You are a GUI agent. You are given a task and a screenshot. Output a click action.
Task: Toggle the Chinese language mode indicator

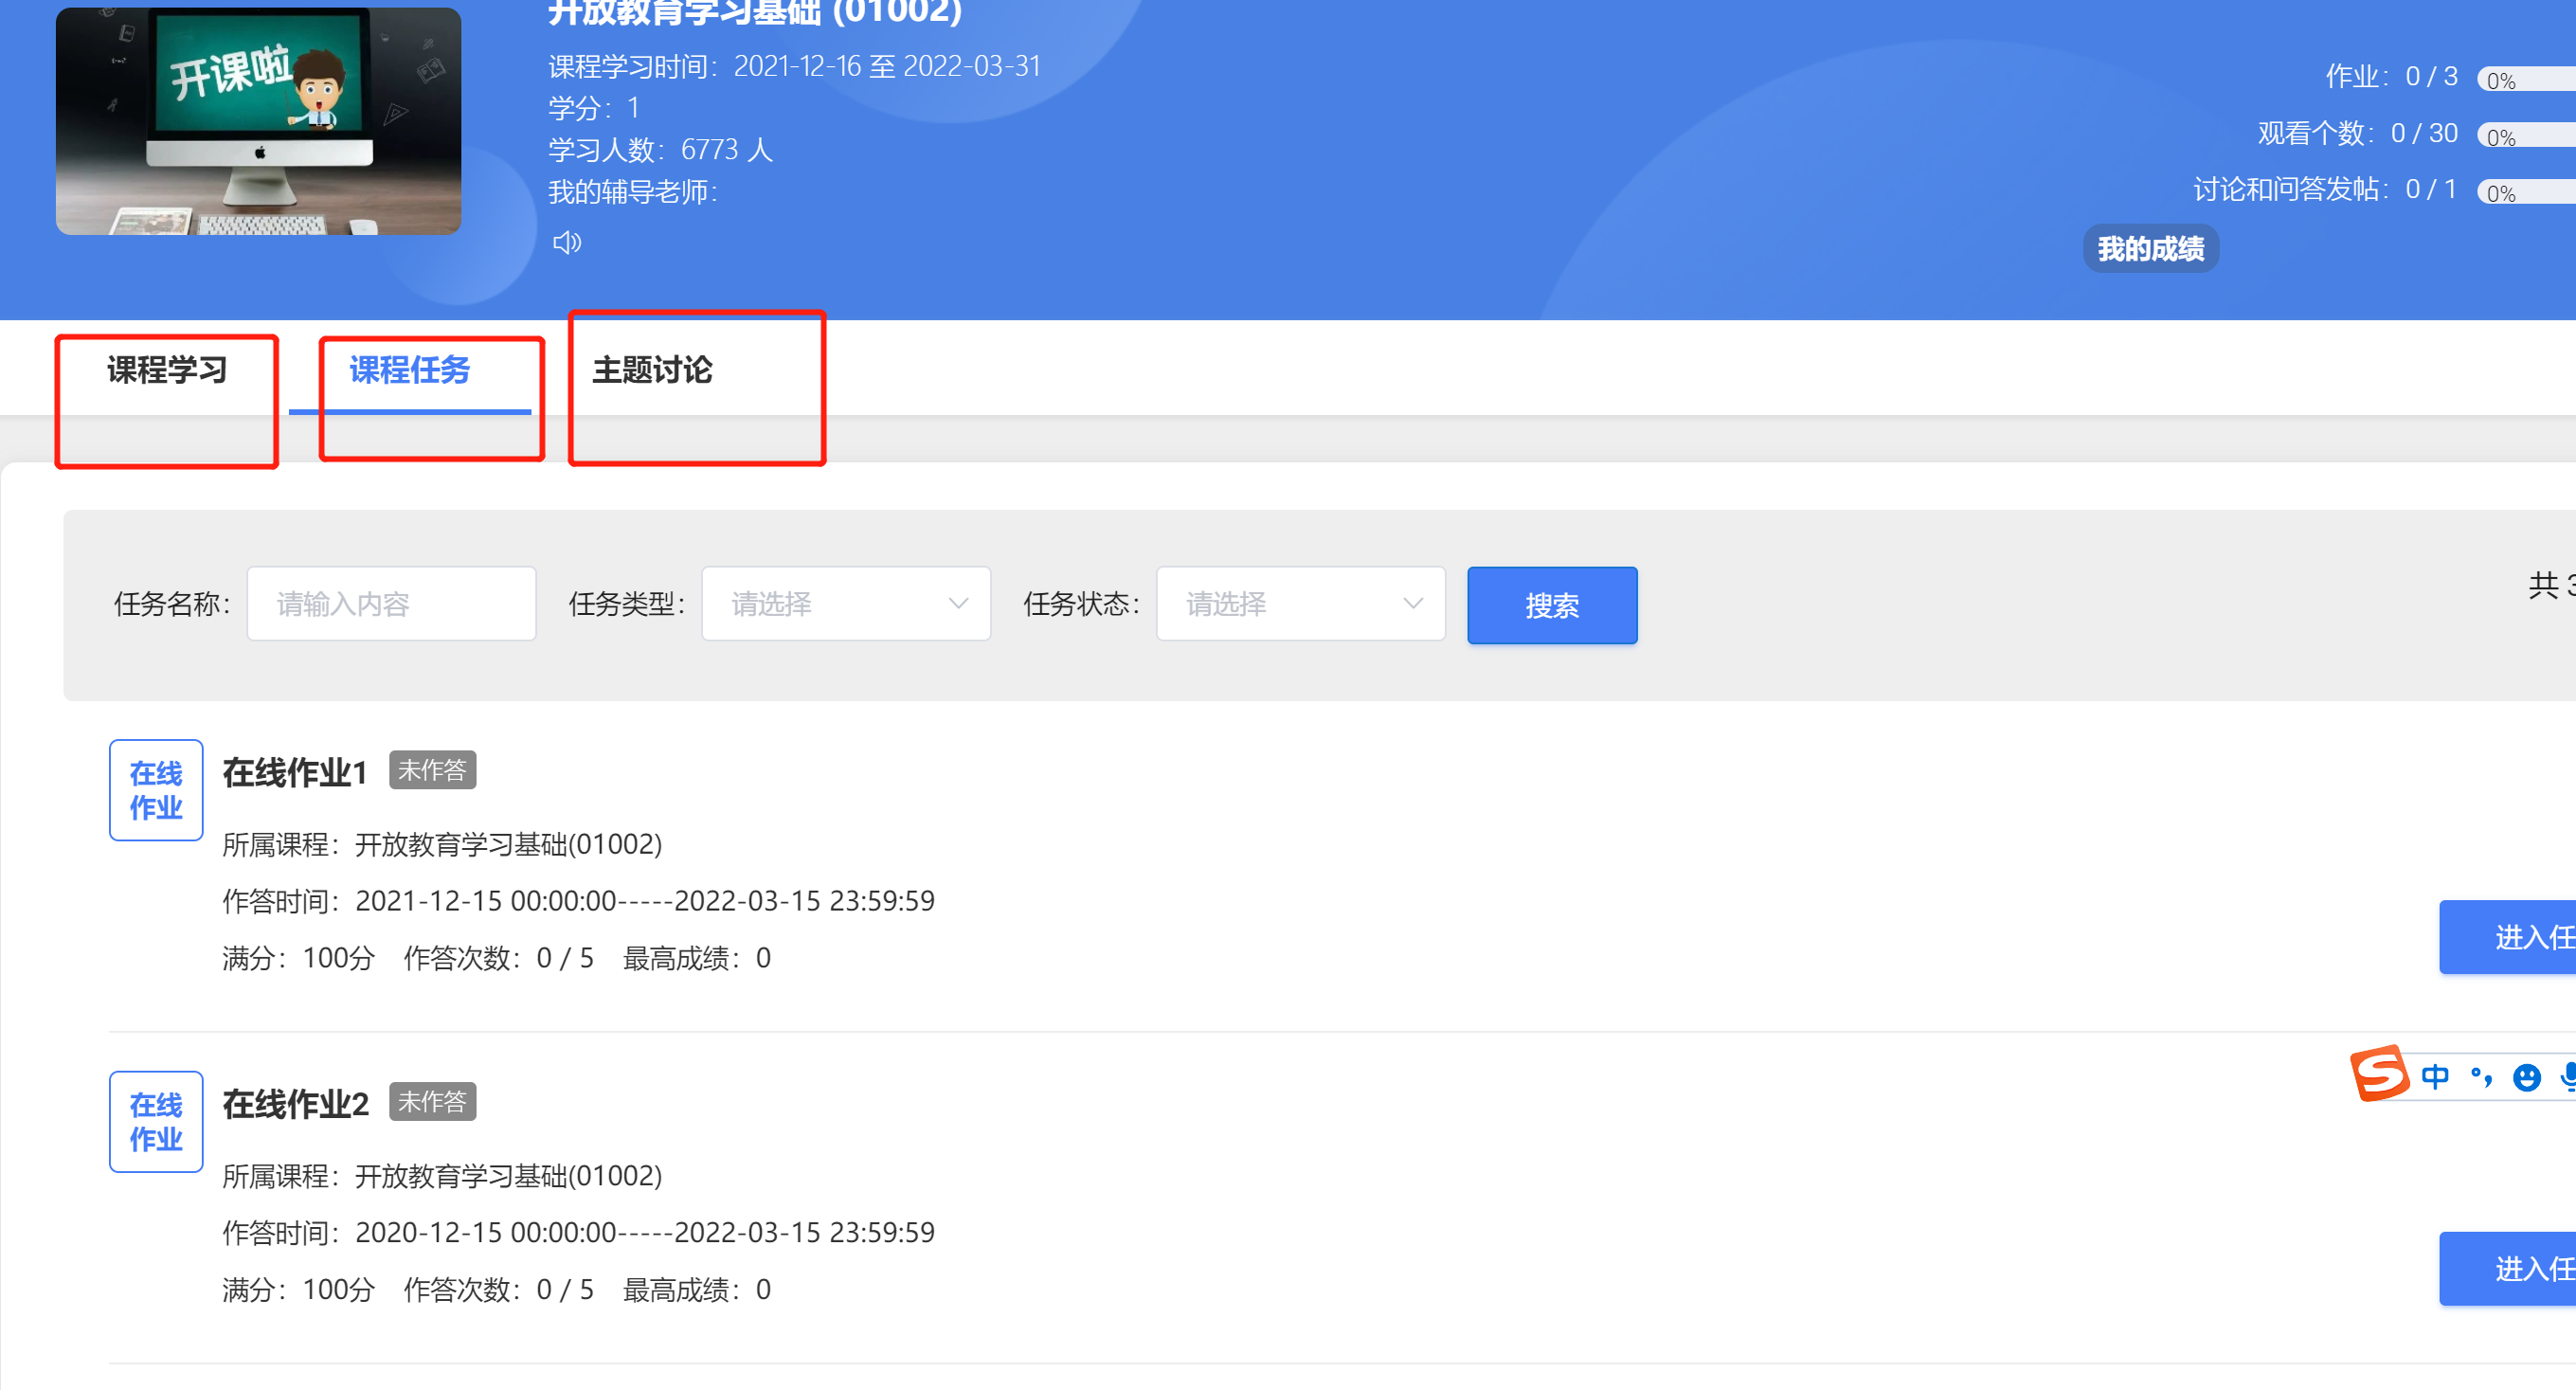click(x=2435, y=1076)
